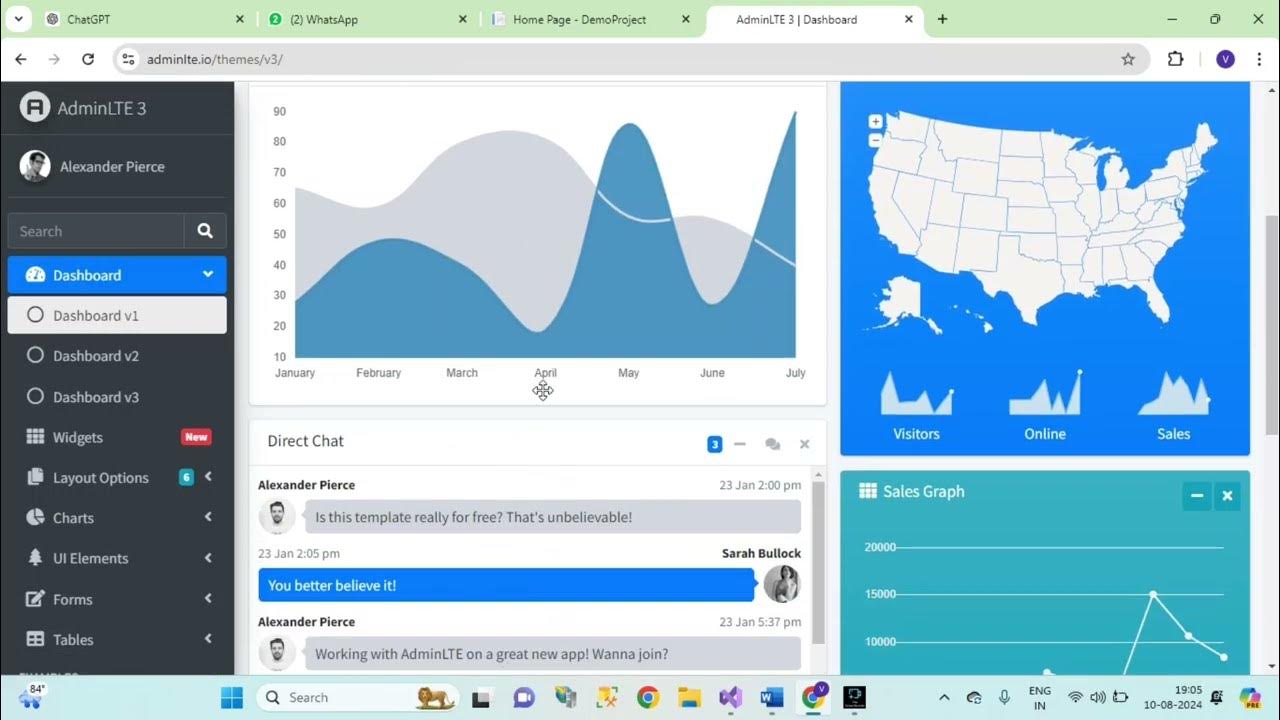
Task: Click the Dashboard speedometer icon
Action: tap(35, 275)
